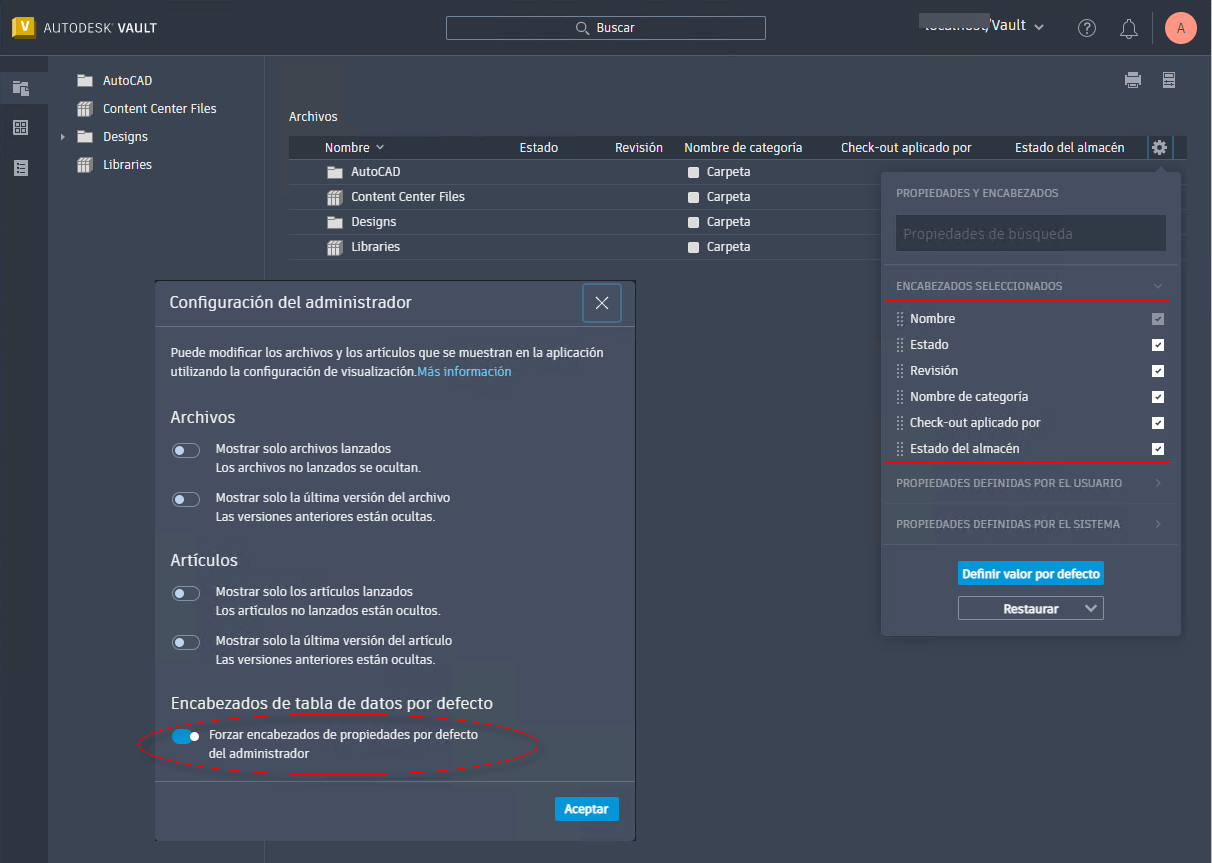Click the search magnifier icon in Buscar
This screenshot has height=863, width=1212.
point(583,28)
